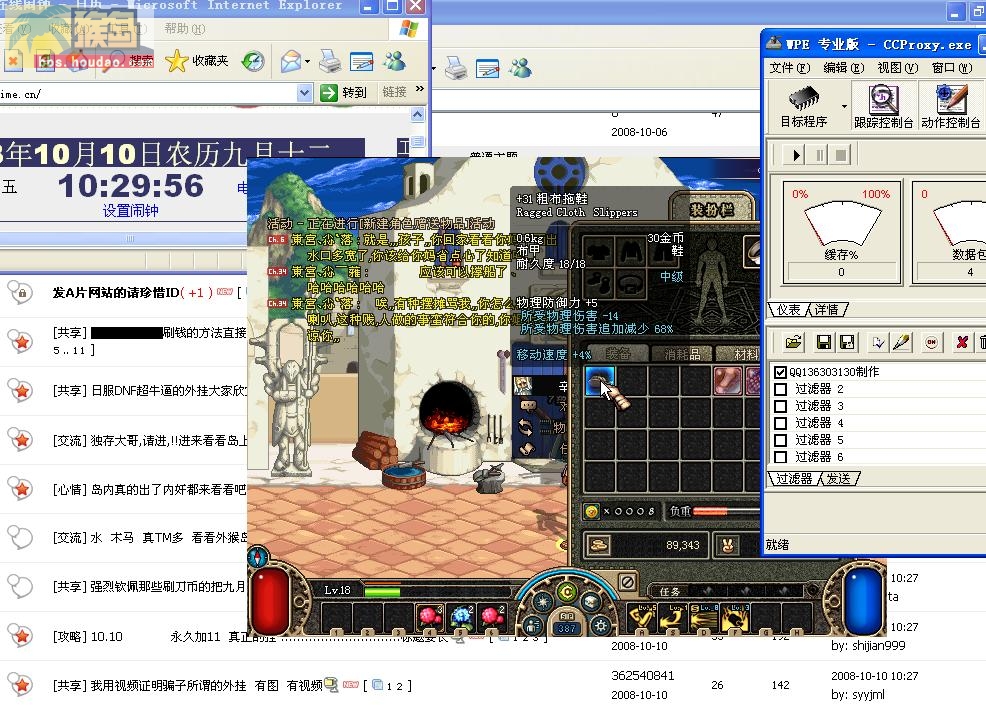Open the 目标程序 target program button in WPE
This screenshot has height=705, width=986.
click(x=804, y=106)
